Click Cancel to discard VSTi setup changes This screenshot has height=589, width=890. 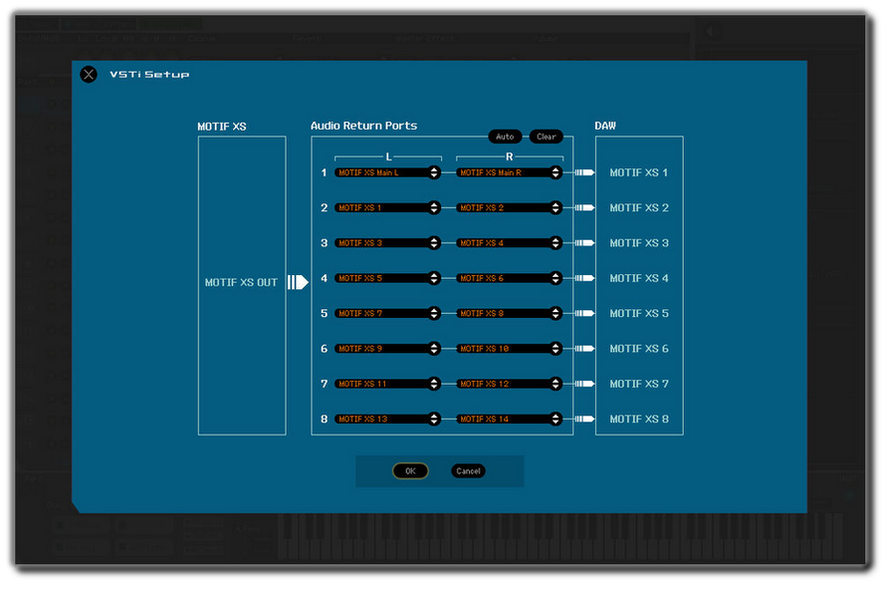point(468,471)
